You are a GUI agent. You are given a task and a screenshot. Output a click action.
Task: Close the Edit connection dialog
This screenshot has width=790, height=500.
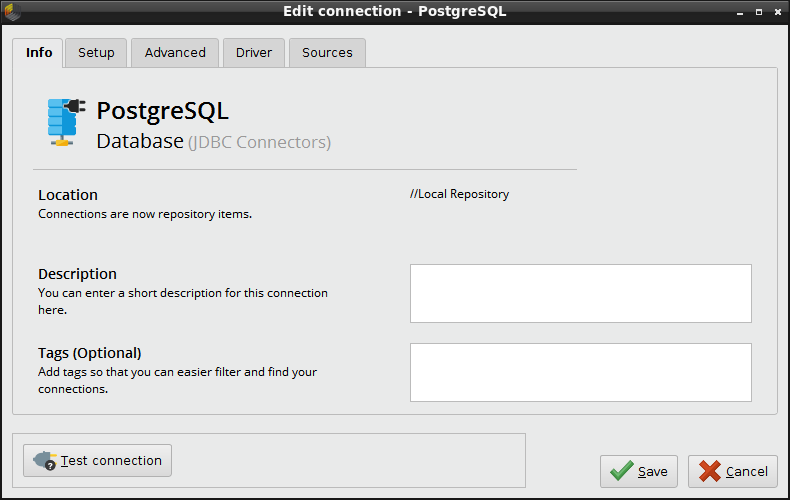pos(776,11)
